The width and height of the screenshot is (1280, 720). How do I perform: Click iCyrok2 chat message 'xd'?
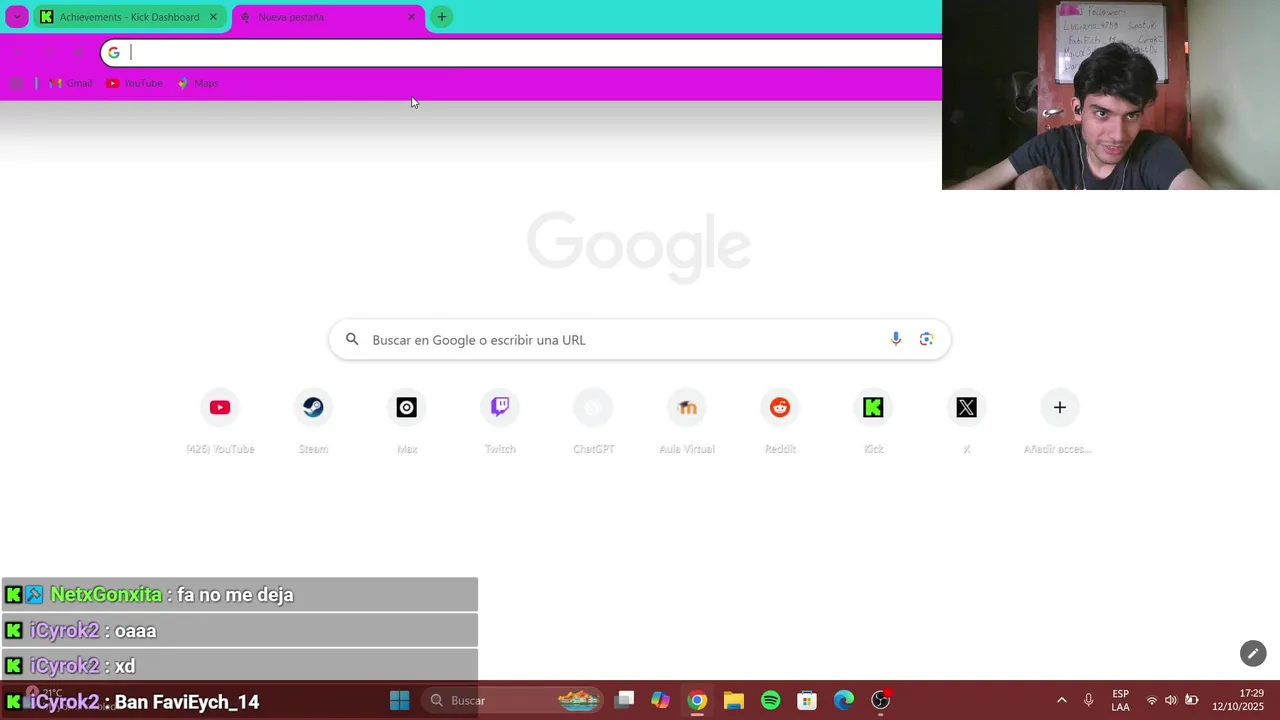coord(240,666)
